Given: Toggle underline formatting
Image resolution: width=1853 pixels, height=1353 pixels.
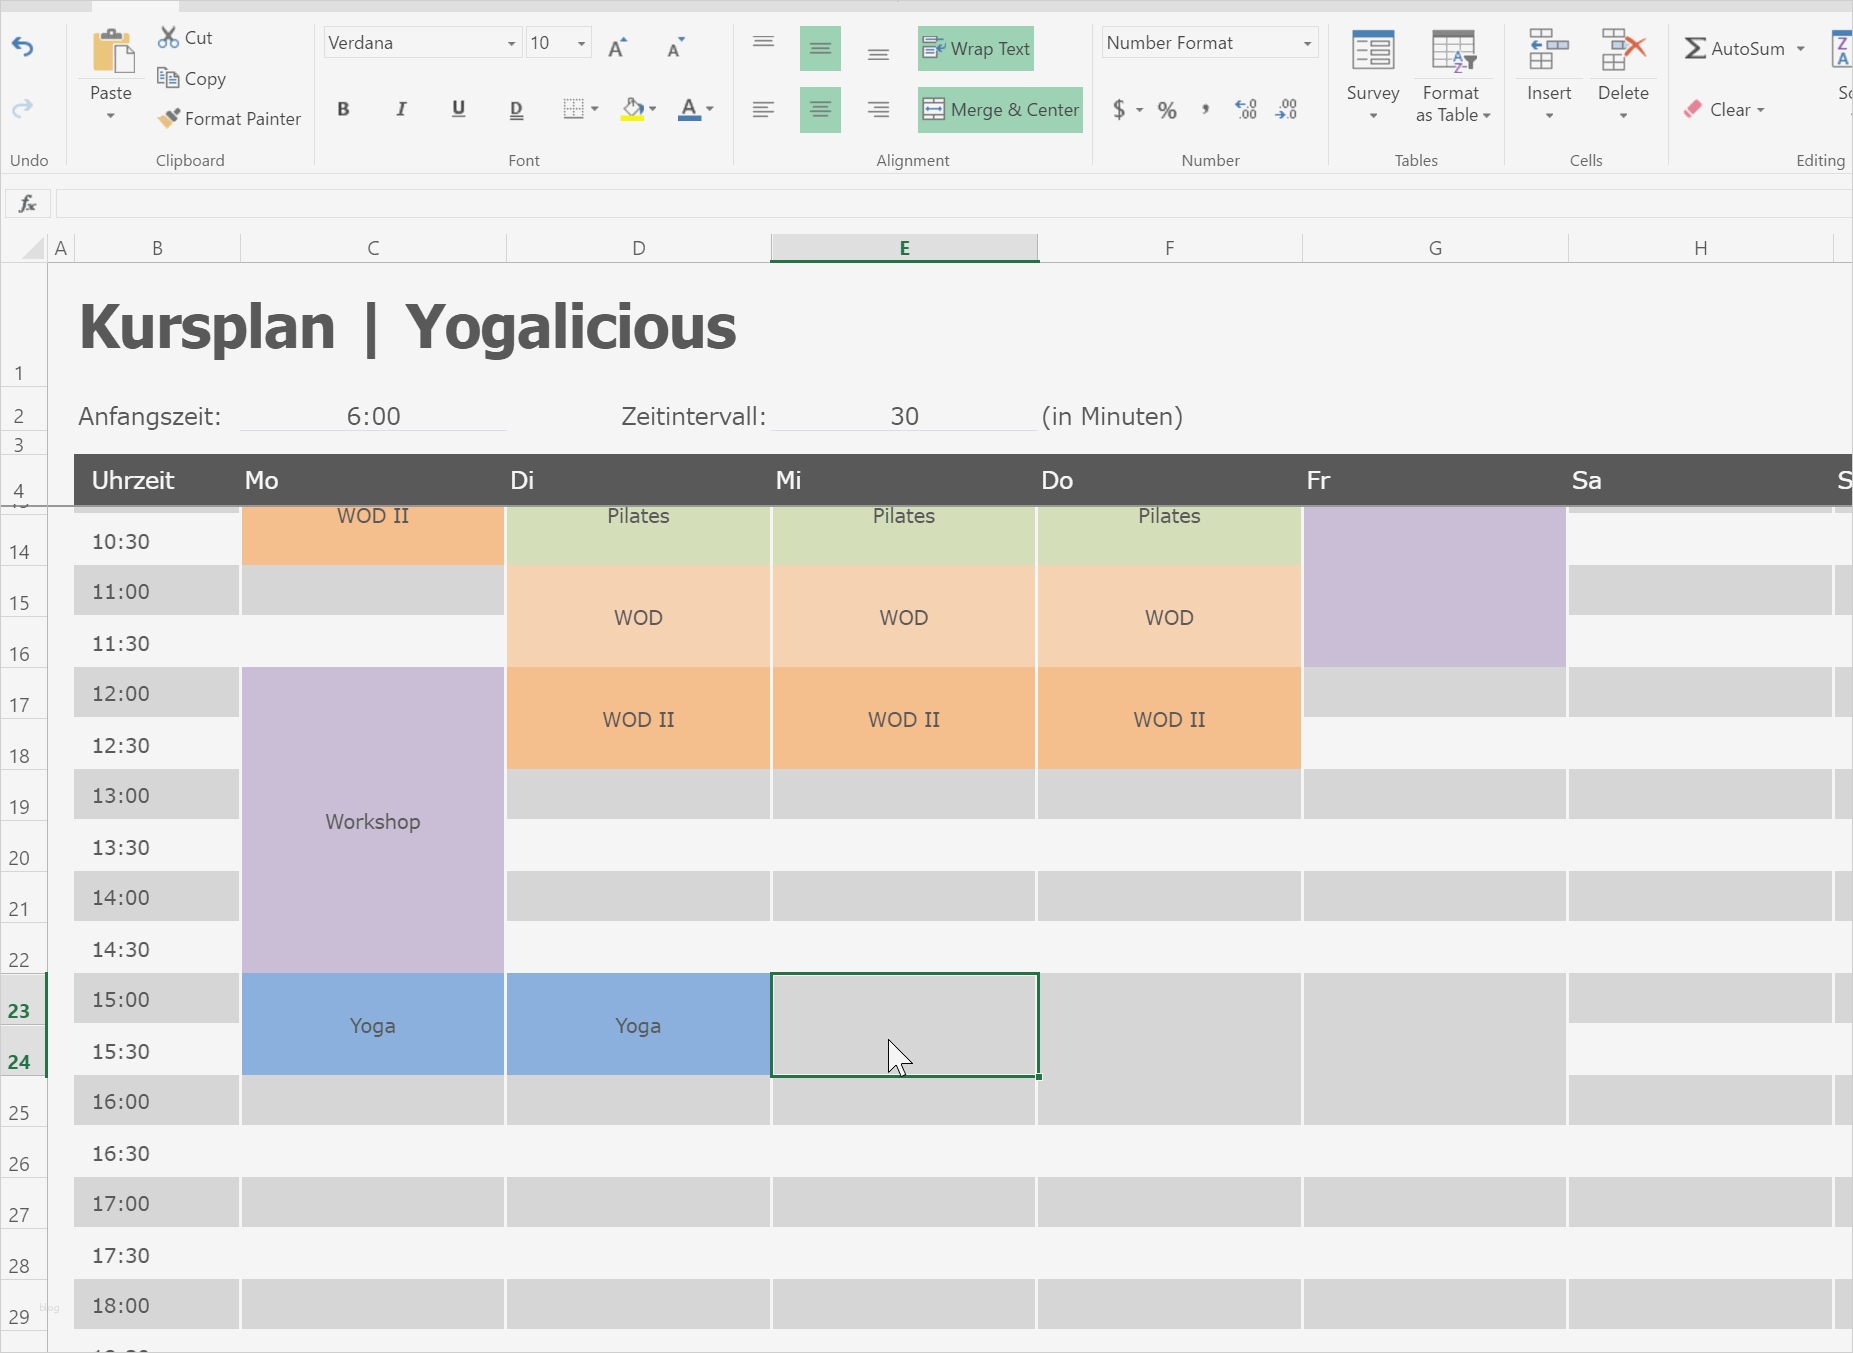Looking at the screenshot, I should [458, 109].
